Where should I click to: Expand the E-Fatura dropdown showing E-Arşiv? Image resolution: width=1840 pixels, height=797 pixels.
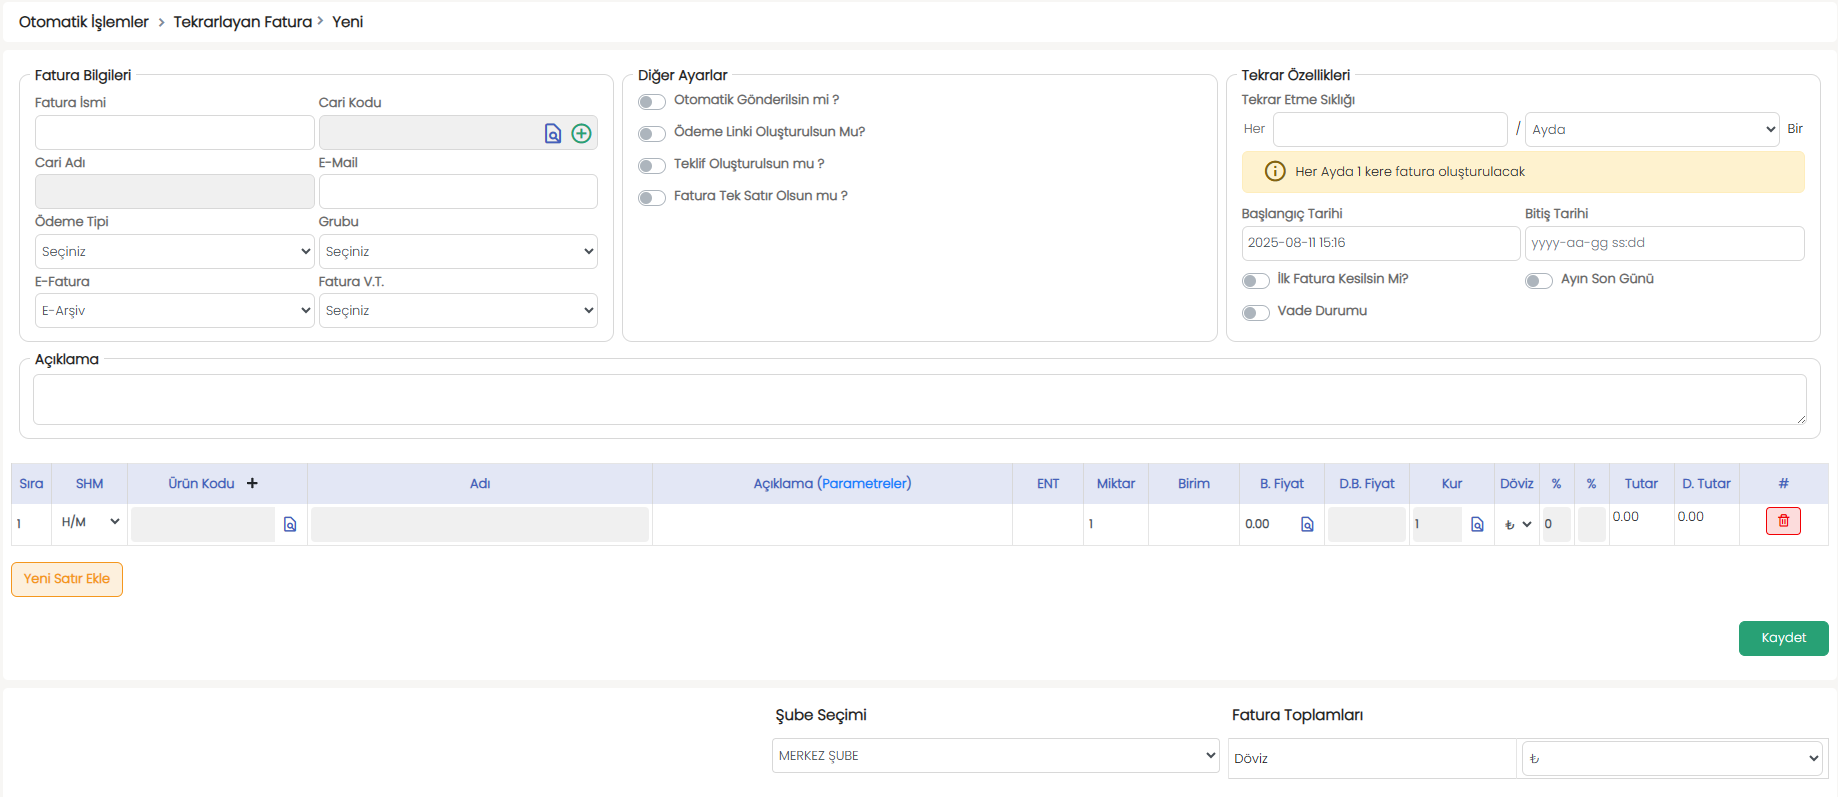pos(175,311)
